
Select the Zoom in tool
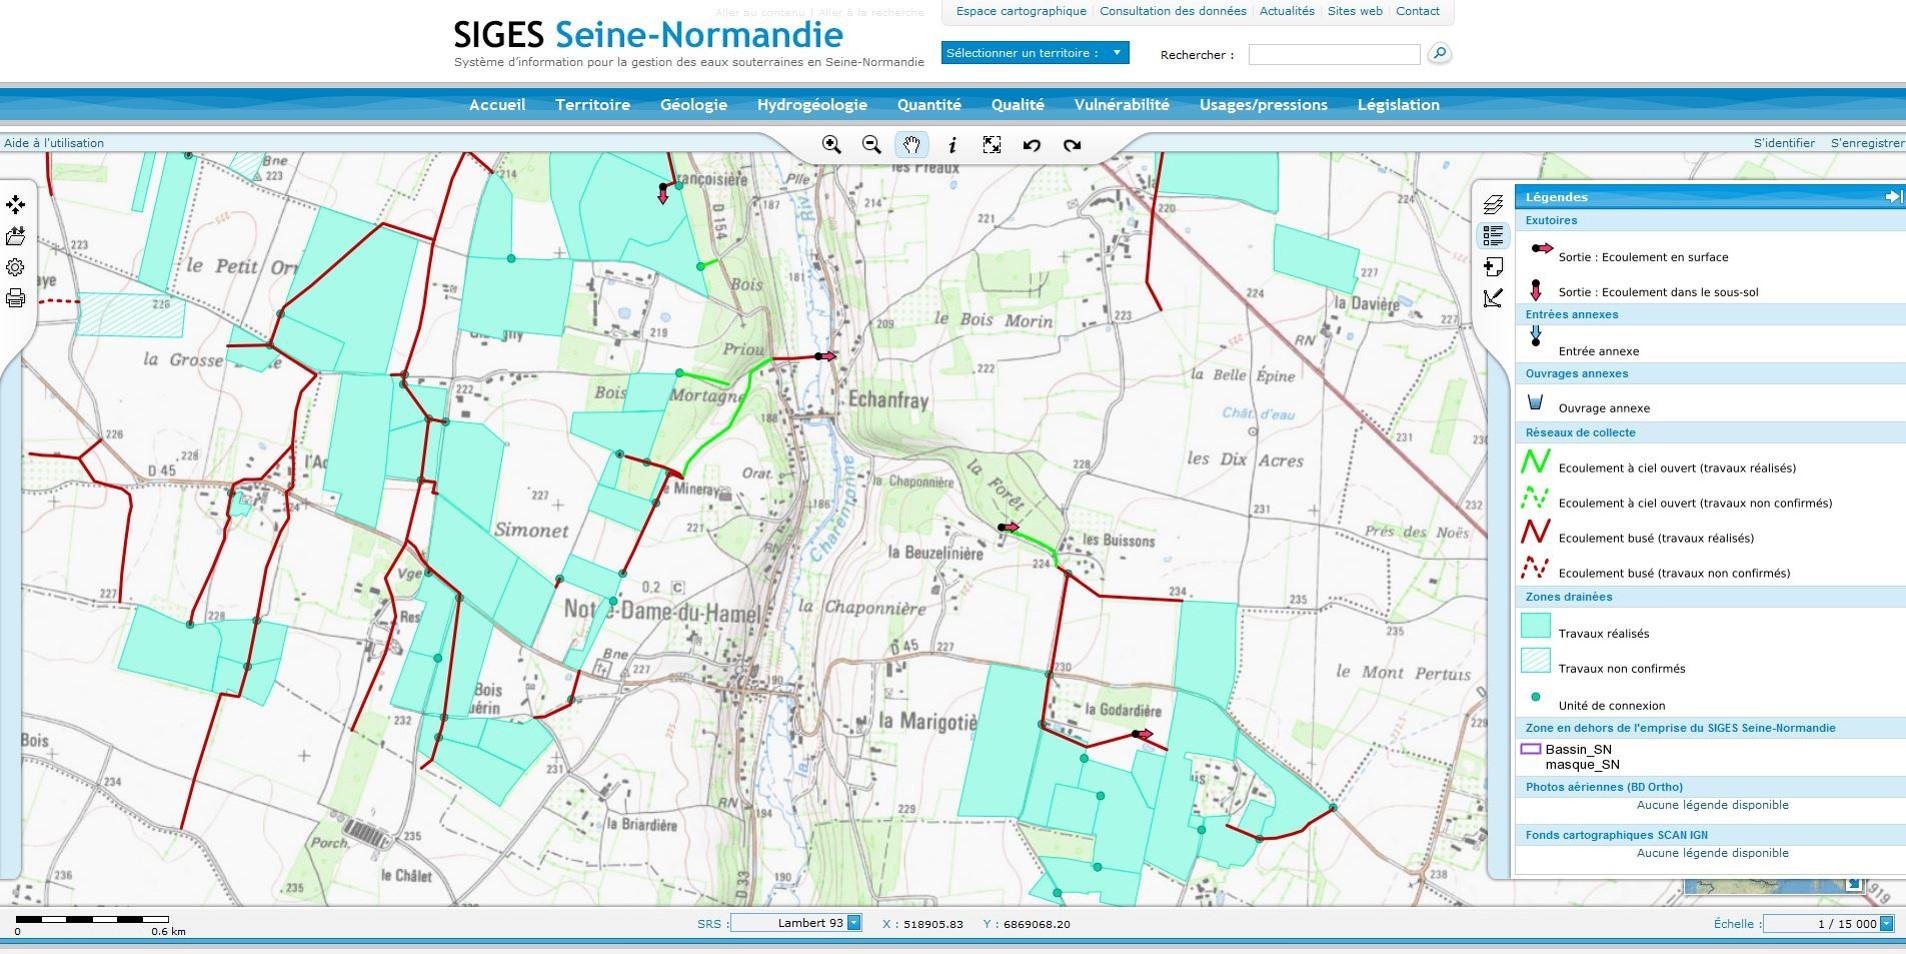click(832, 145)
